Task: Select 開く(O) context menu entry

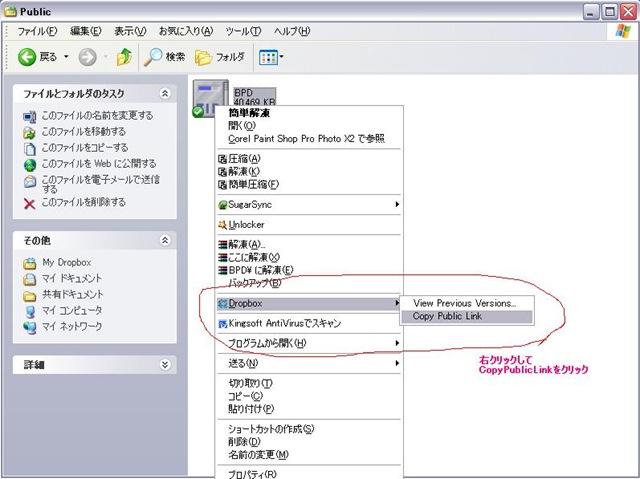Action: point(309,126)
